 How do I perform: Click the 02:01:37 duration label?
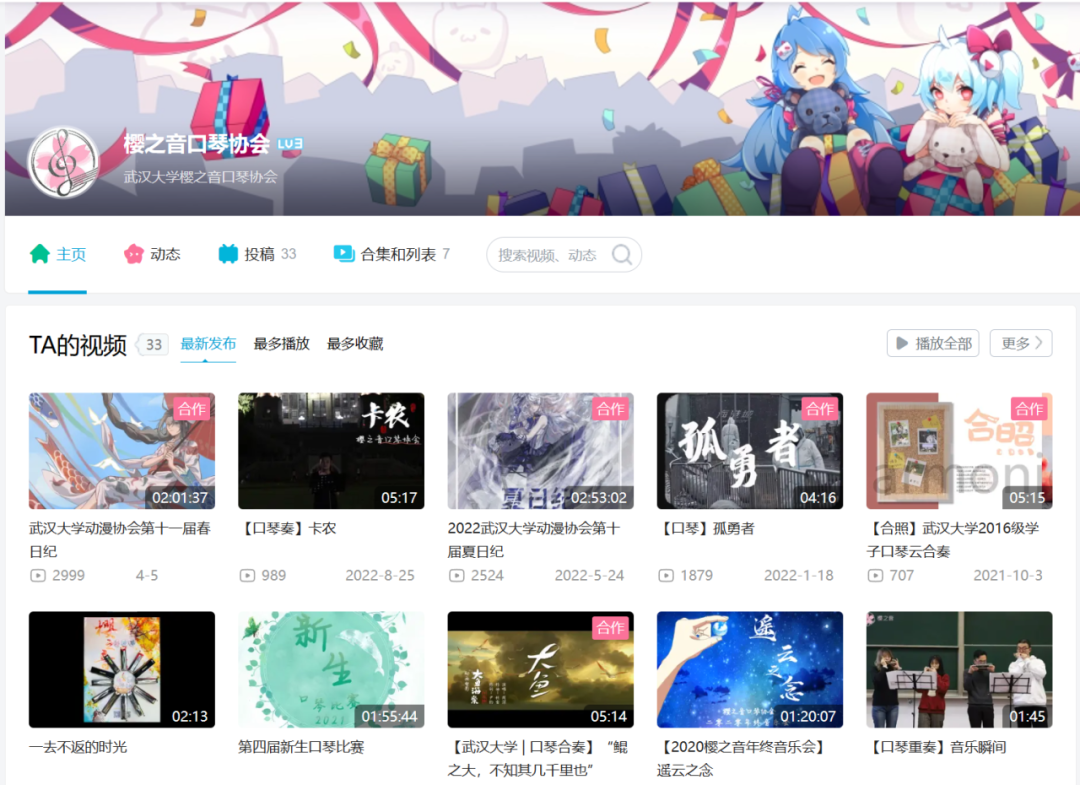pos(180,497)
